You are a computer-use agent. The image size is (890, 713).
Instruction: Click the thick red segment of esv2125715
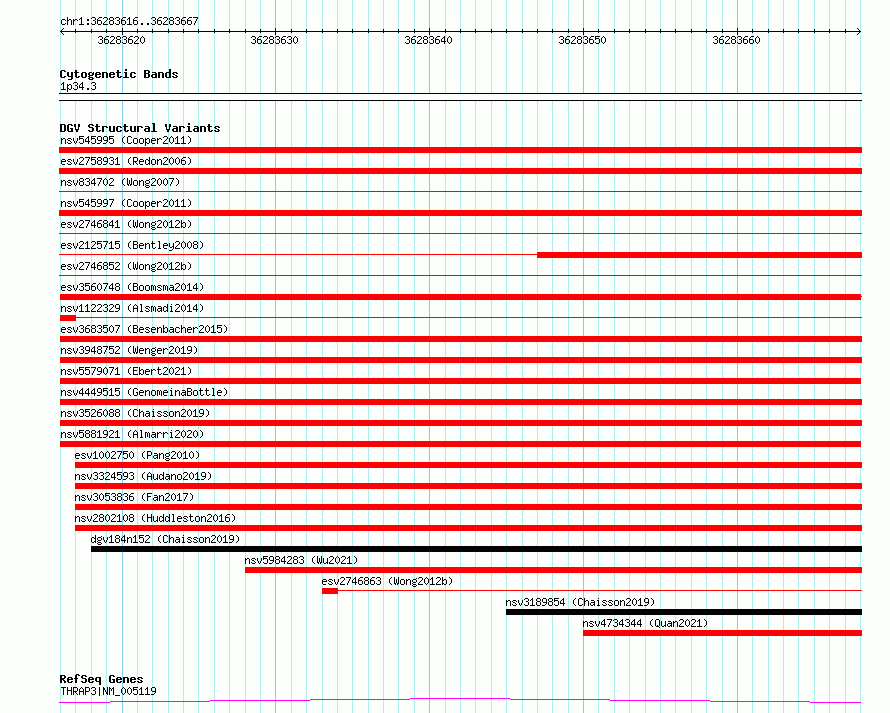click(699, 255)
